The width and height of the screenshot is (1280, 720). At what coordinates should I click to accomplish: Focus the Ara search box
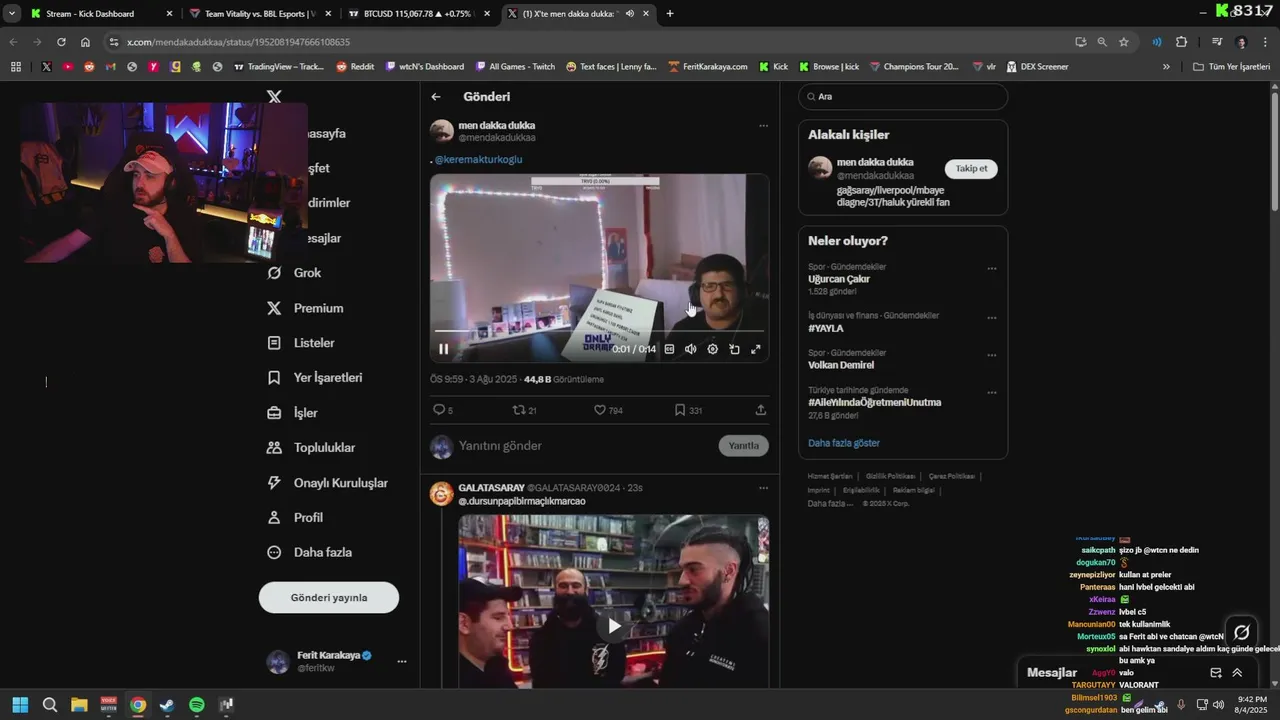[x=903, y=97]
